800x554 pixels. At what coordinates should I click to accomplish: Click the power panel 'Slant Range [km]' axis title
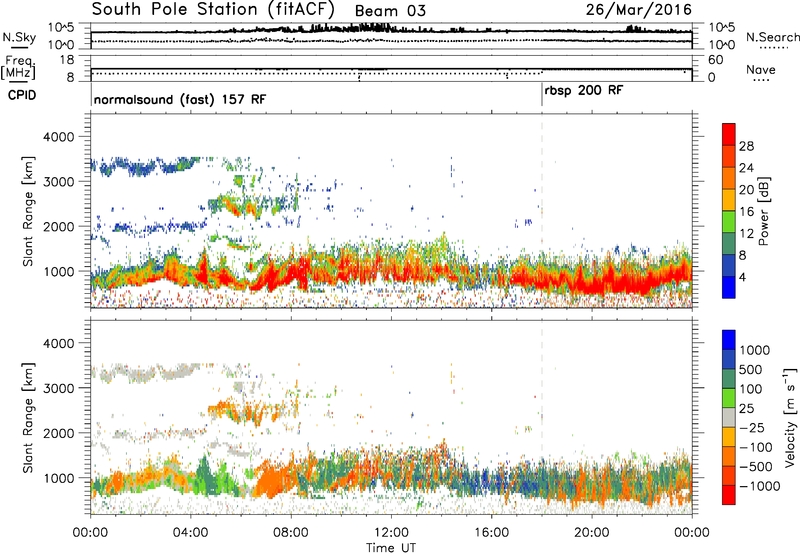coord(28,211)
